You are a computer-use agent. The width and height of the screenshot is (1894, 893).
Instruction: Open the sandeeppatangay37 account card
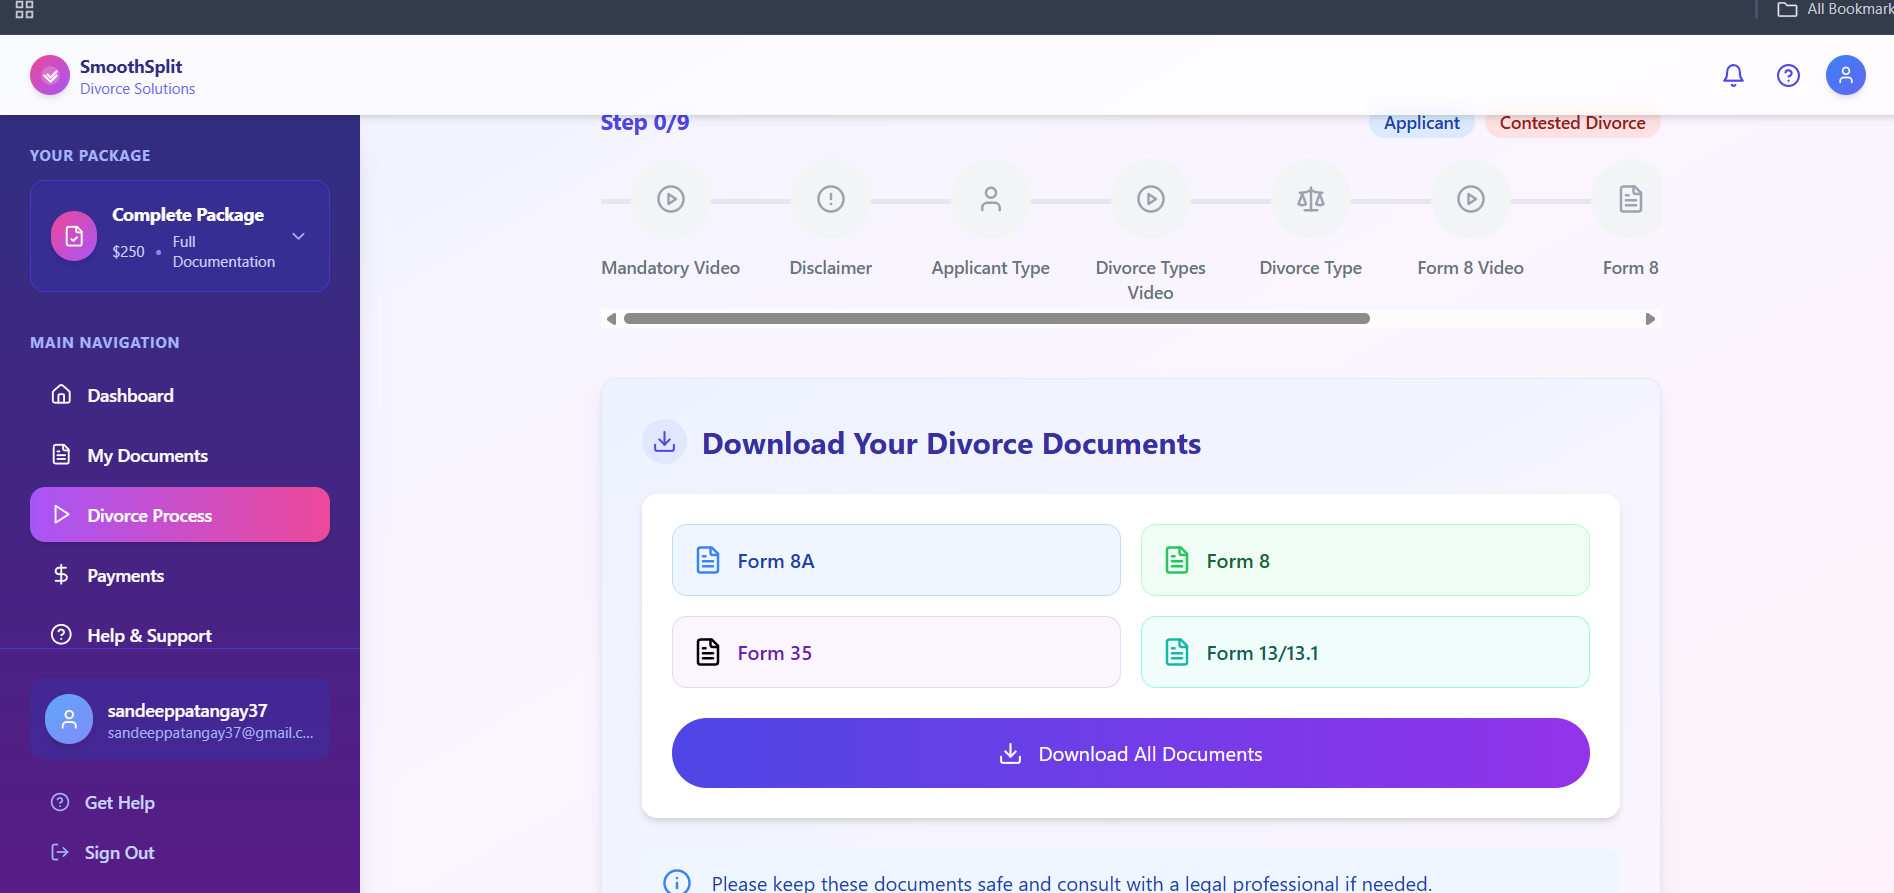click(180, 719)
